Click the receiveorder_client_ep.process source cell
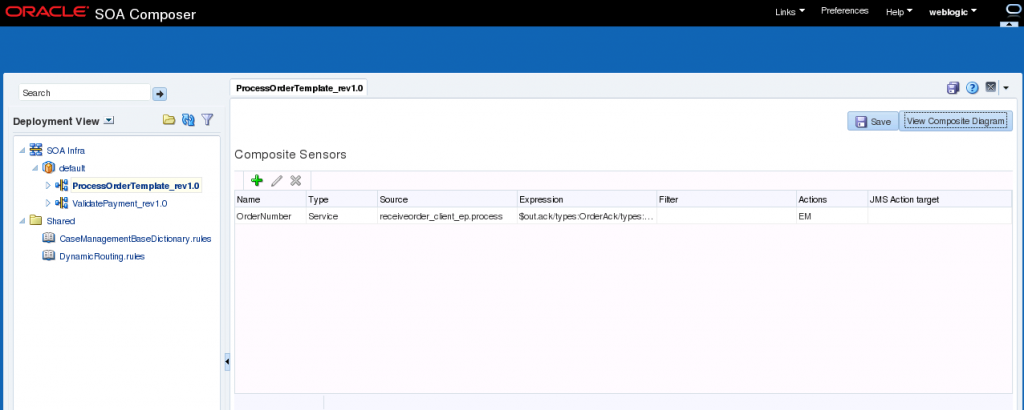This screenshot has width=1024, height=410. click(x=447, y=216)
